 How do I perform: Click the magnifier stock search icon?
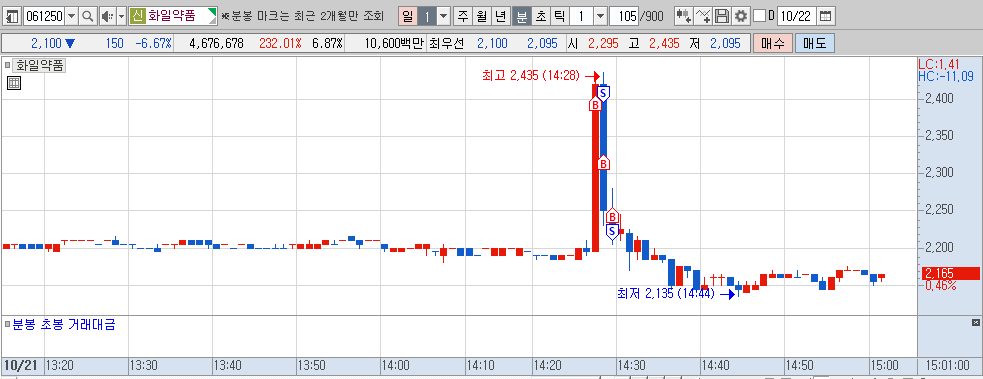pyautogui.click(x=88, y=16)
